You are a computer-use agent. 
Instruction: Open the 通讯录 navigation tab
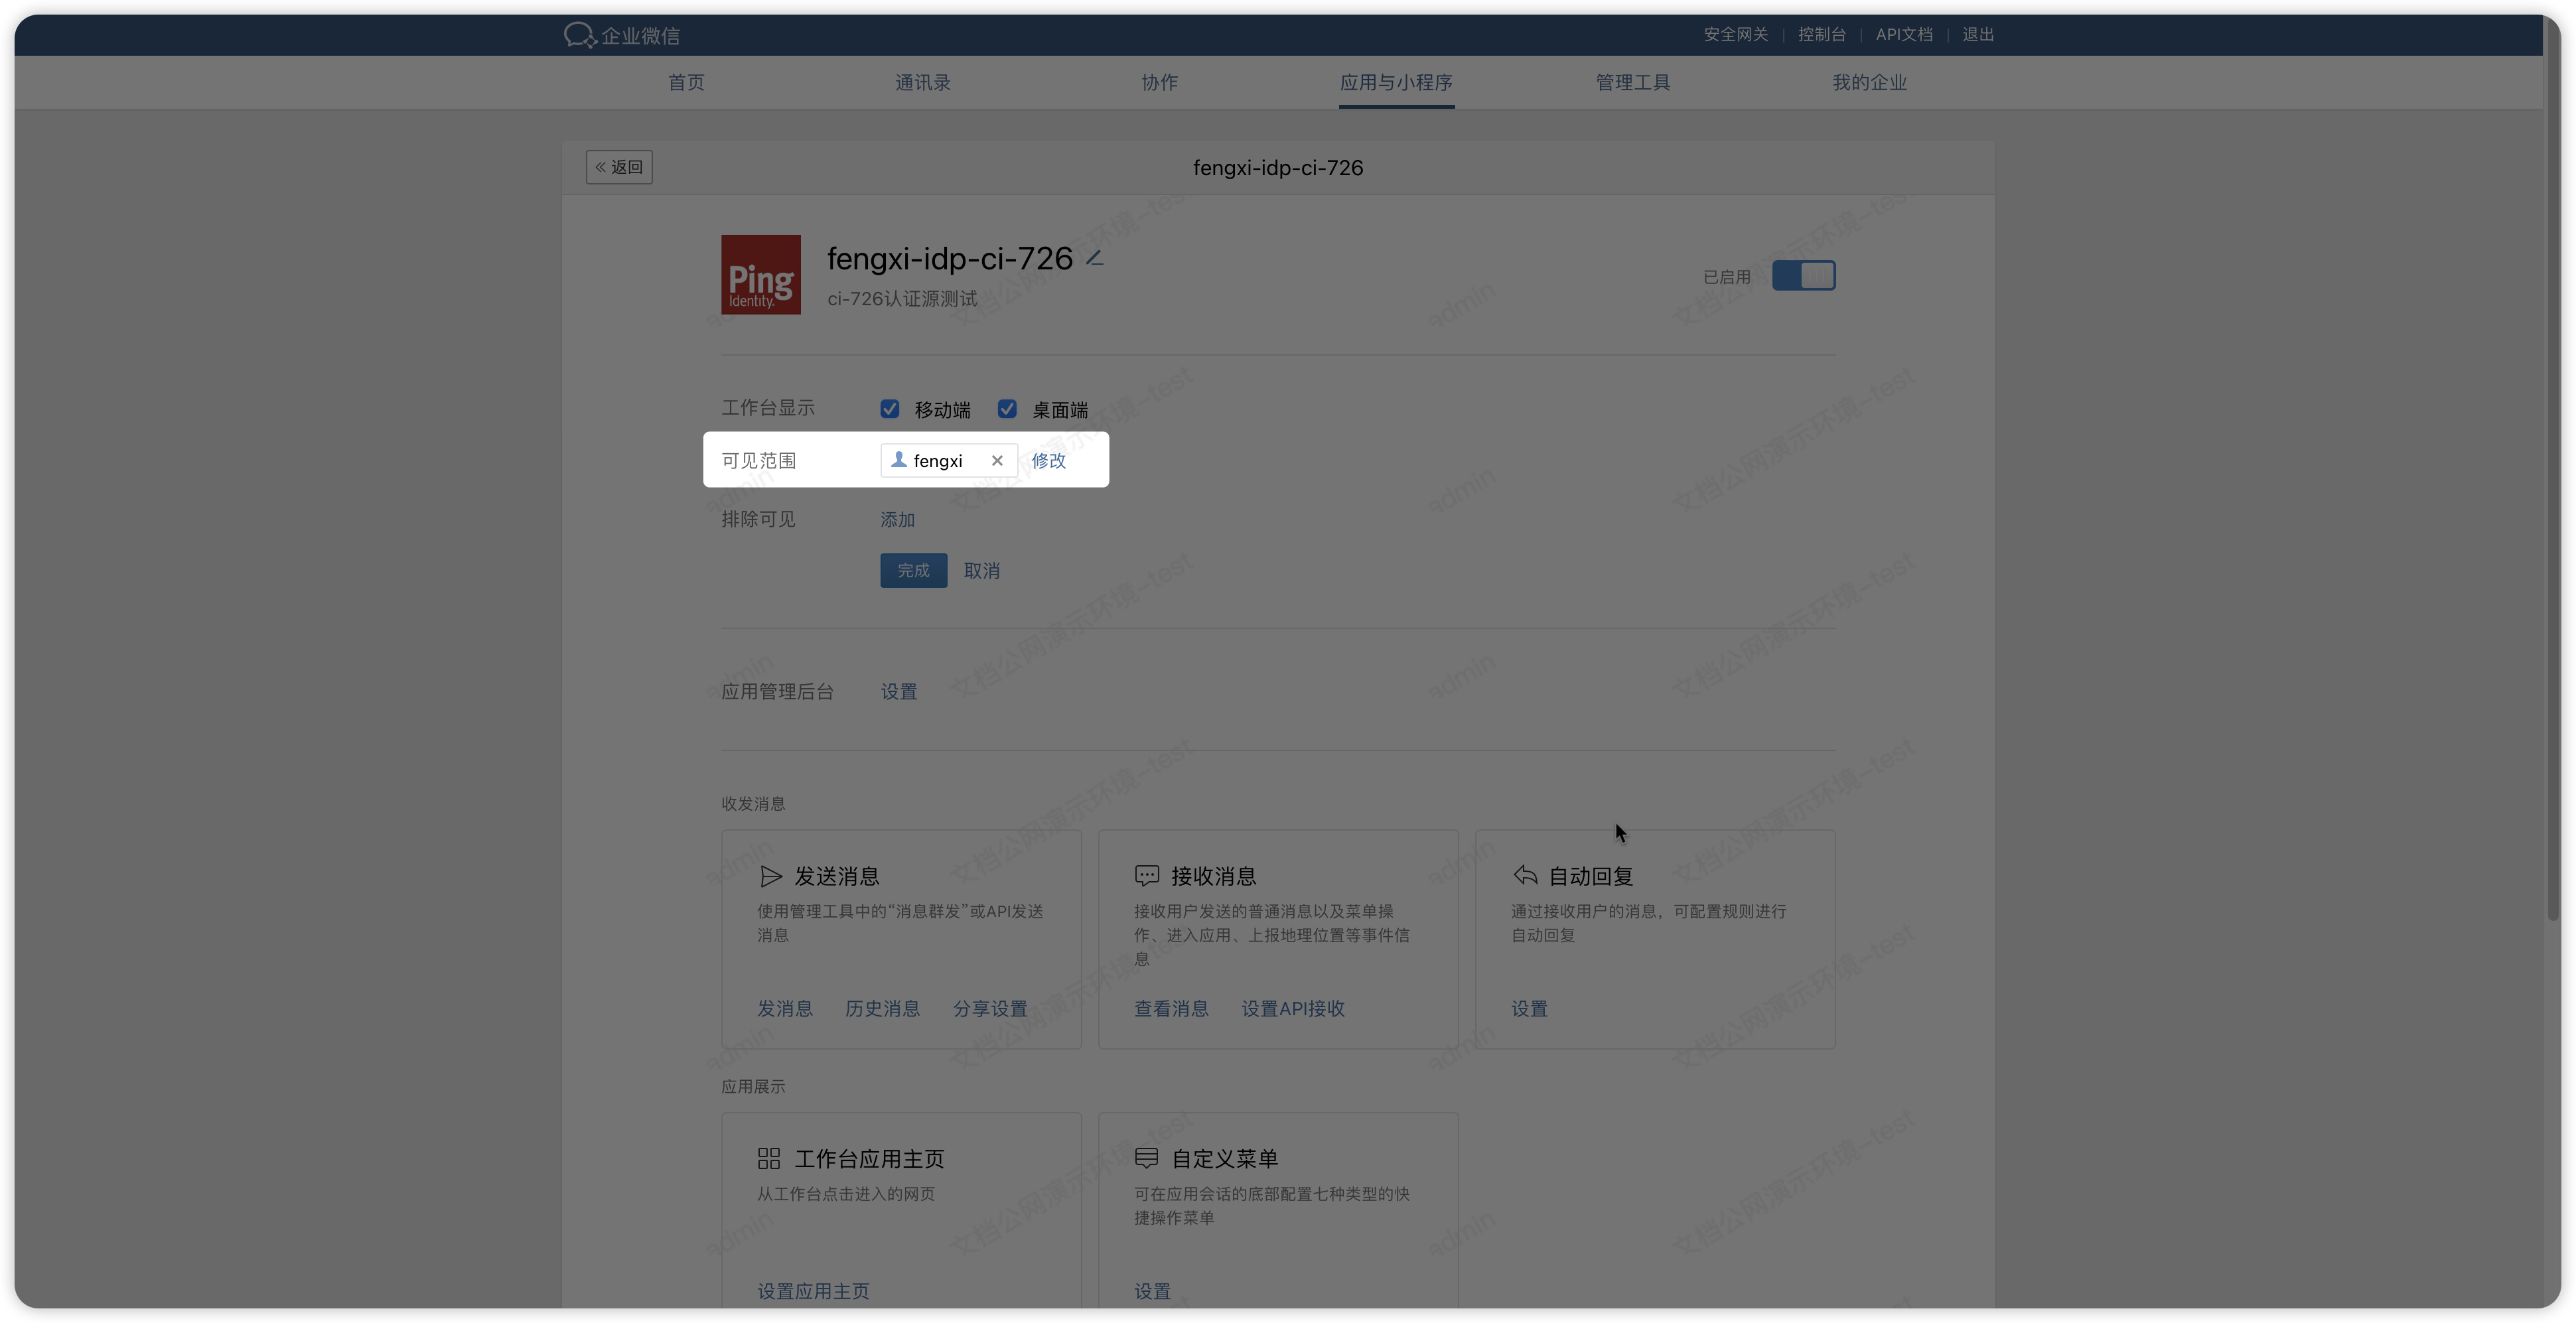[x=922, y=83]
